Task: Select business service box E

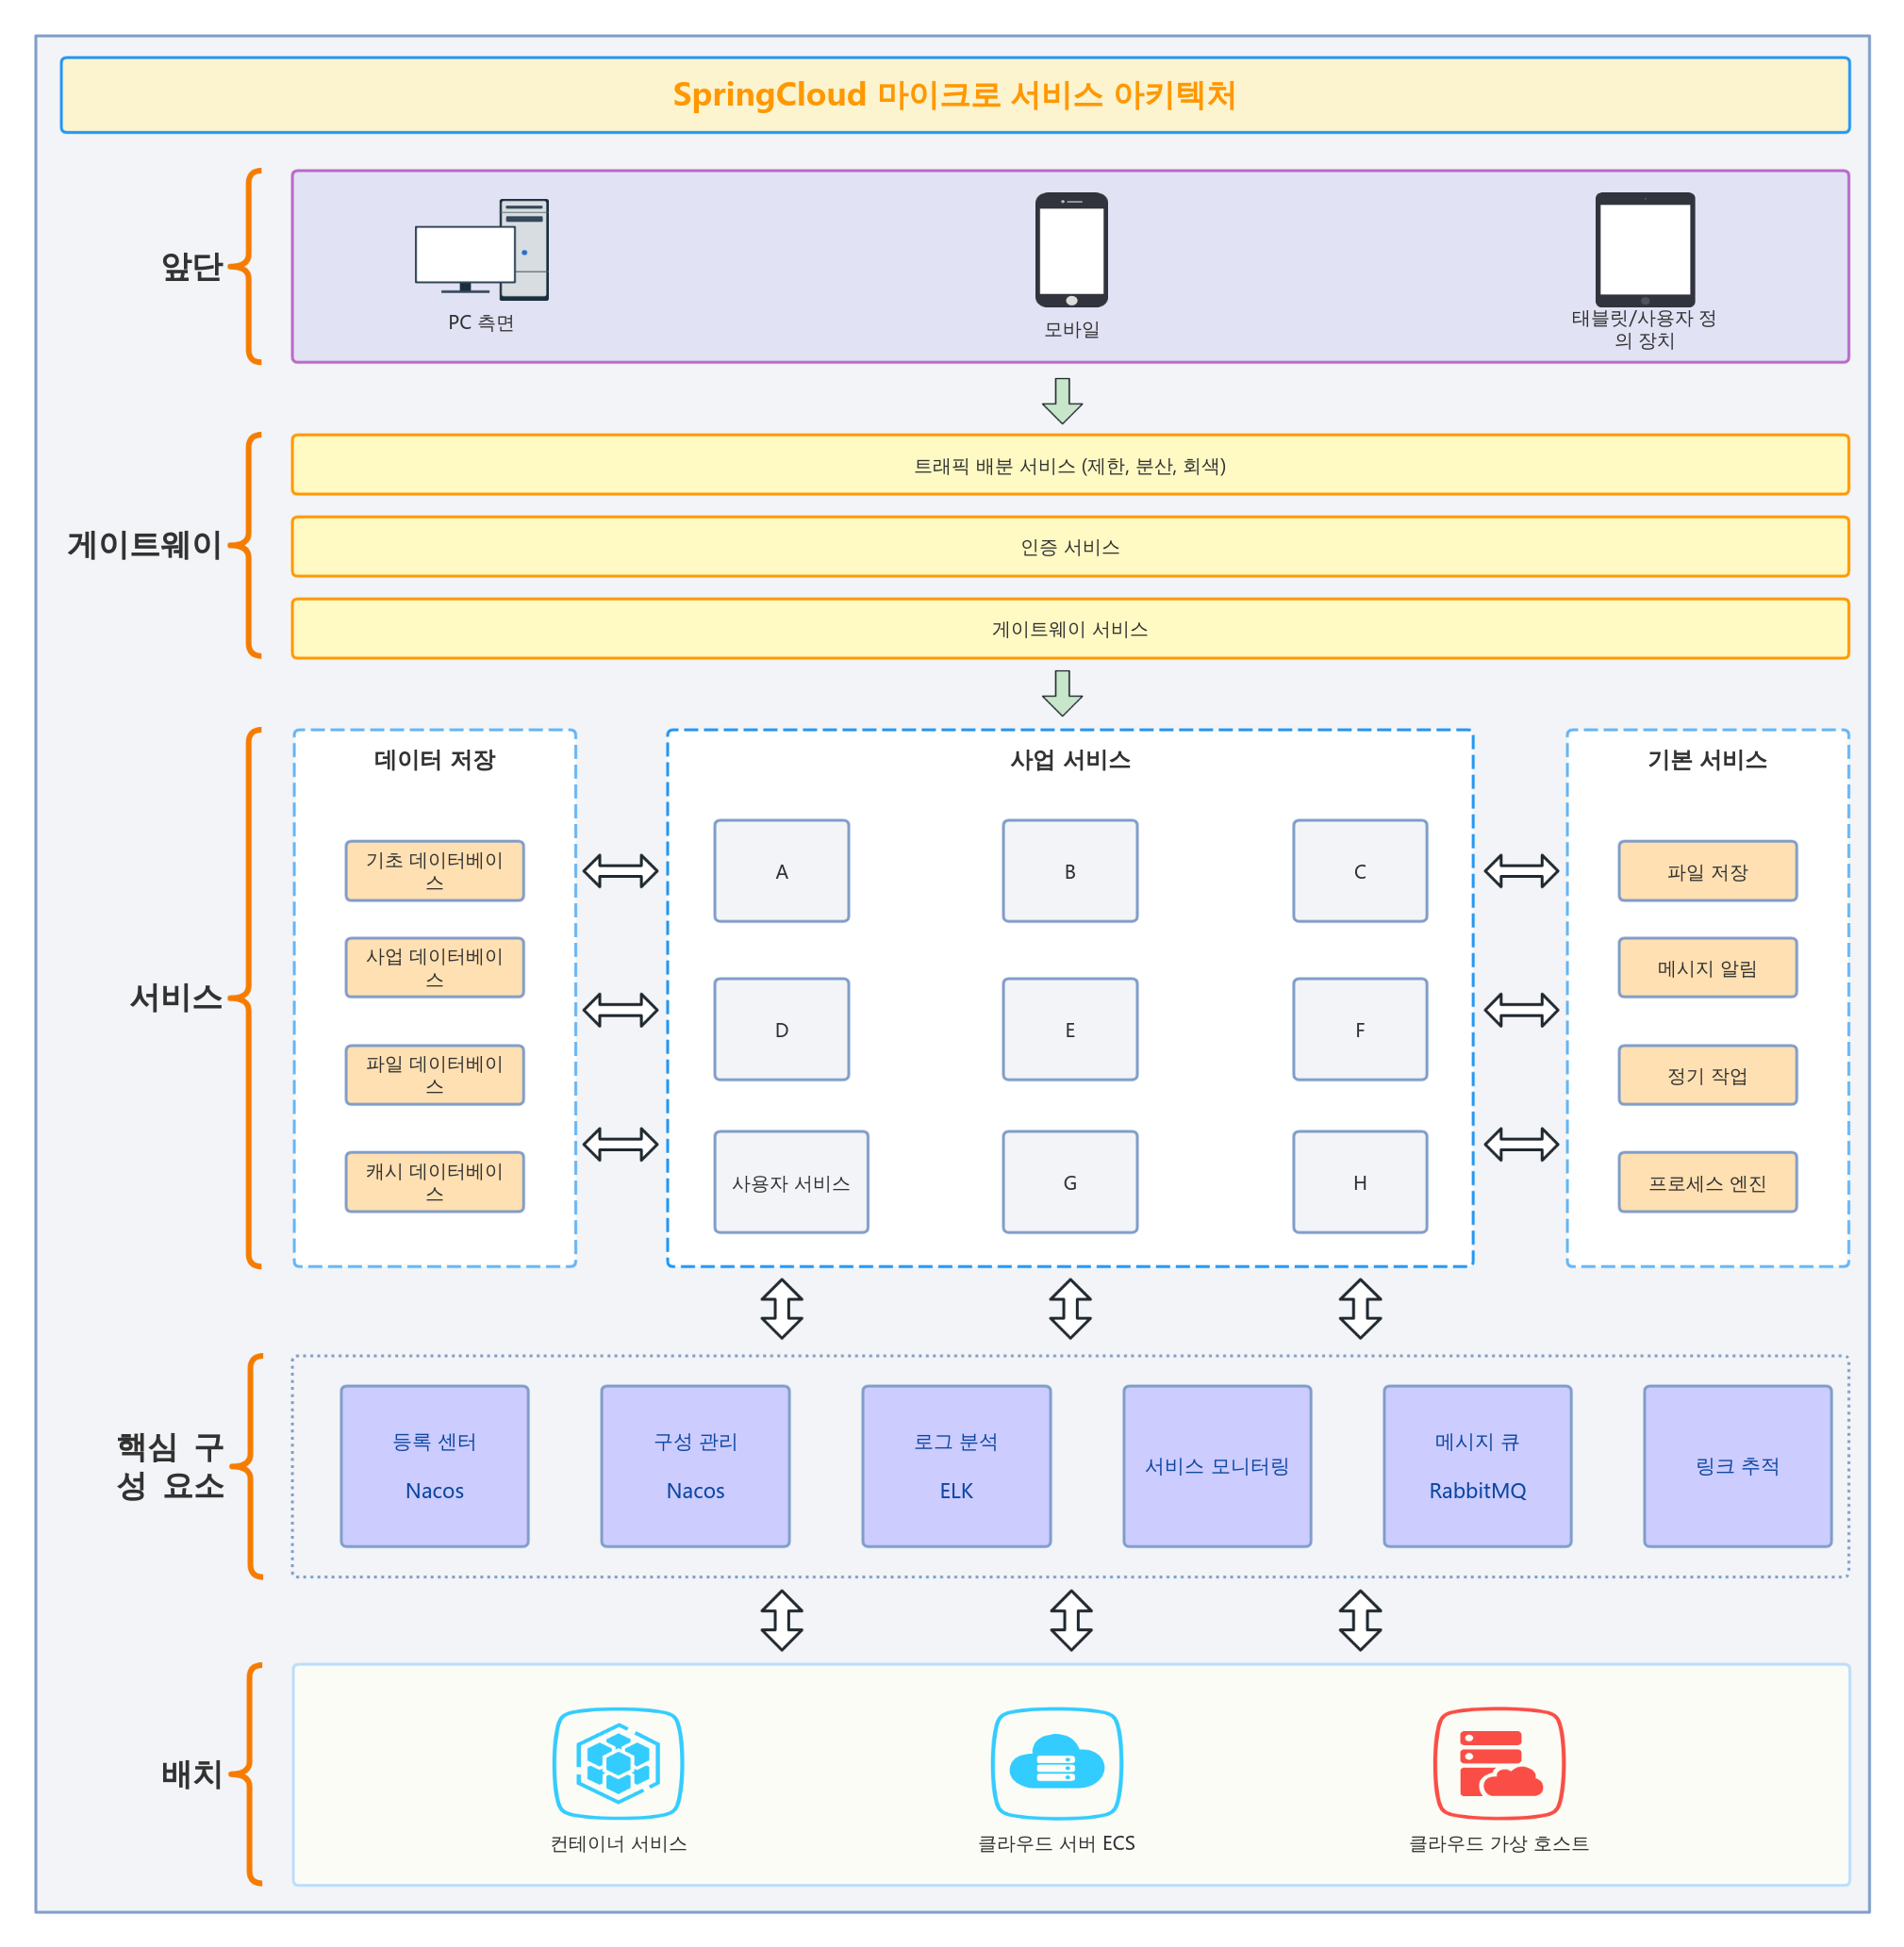Action: (1070, 1030)
